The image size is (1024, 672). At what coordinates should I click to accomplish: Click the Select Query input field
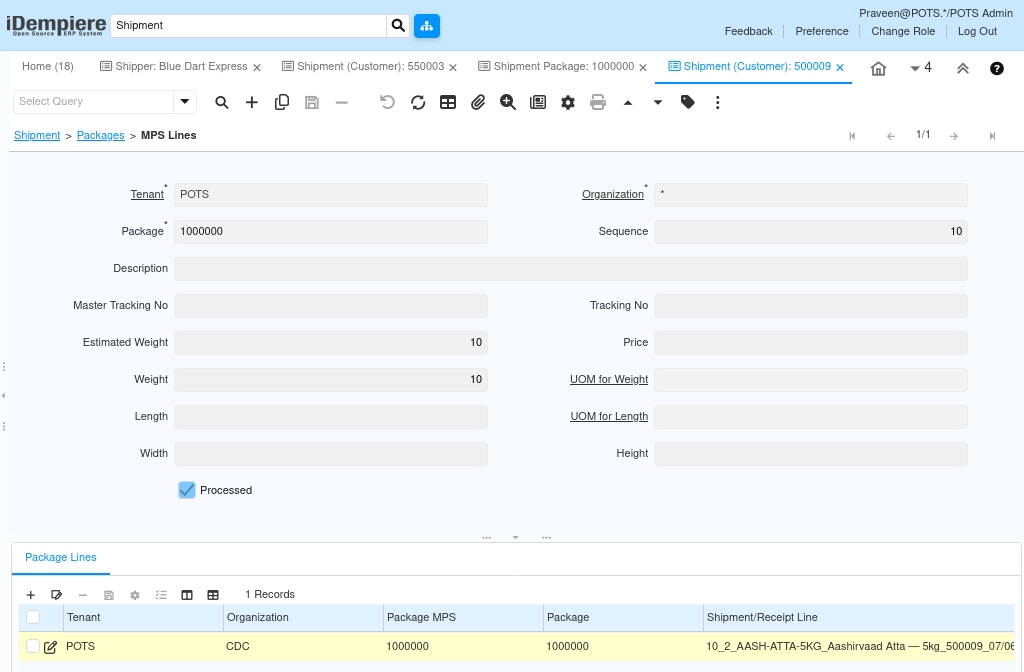click(x=93, y=102)
